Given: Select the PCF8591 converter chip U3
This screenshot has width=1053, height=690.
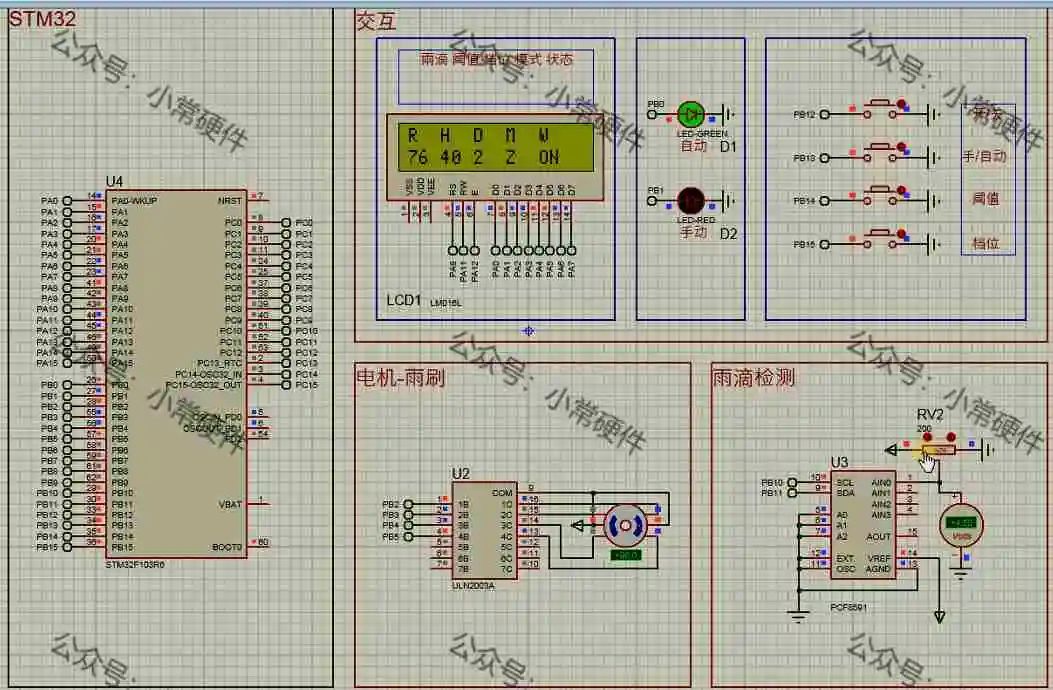Looking at the screenshot, I should click(863, 524).
